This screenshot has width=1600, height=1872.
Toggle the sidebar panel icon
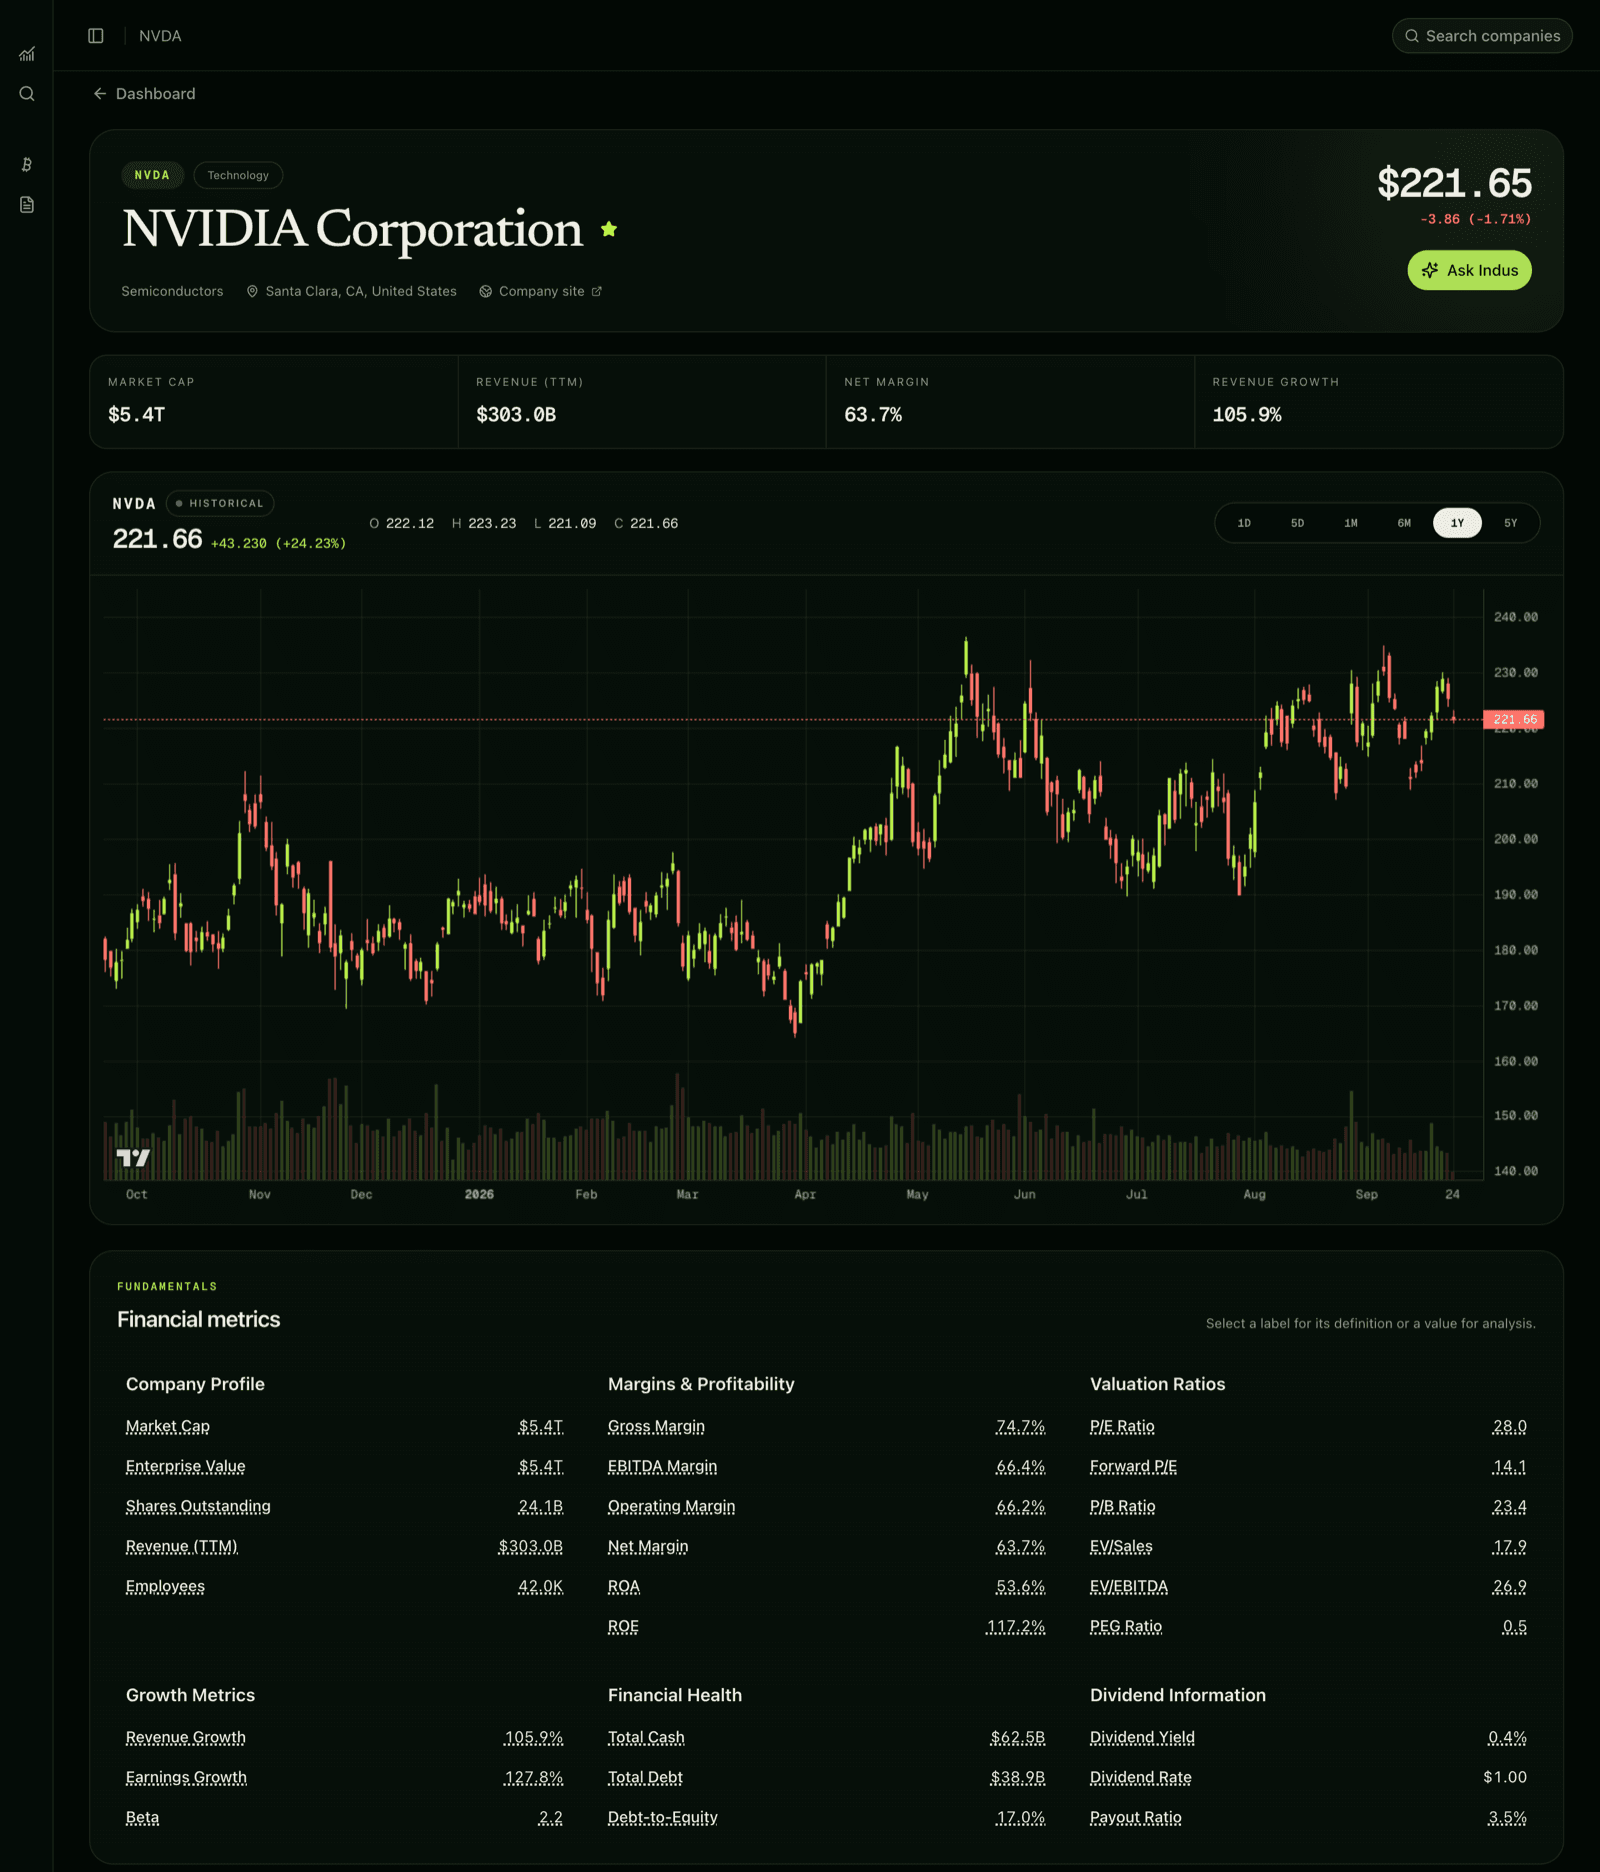pos(96,36)
